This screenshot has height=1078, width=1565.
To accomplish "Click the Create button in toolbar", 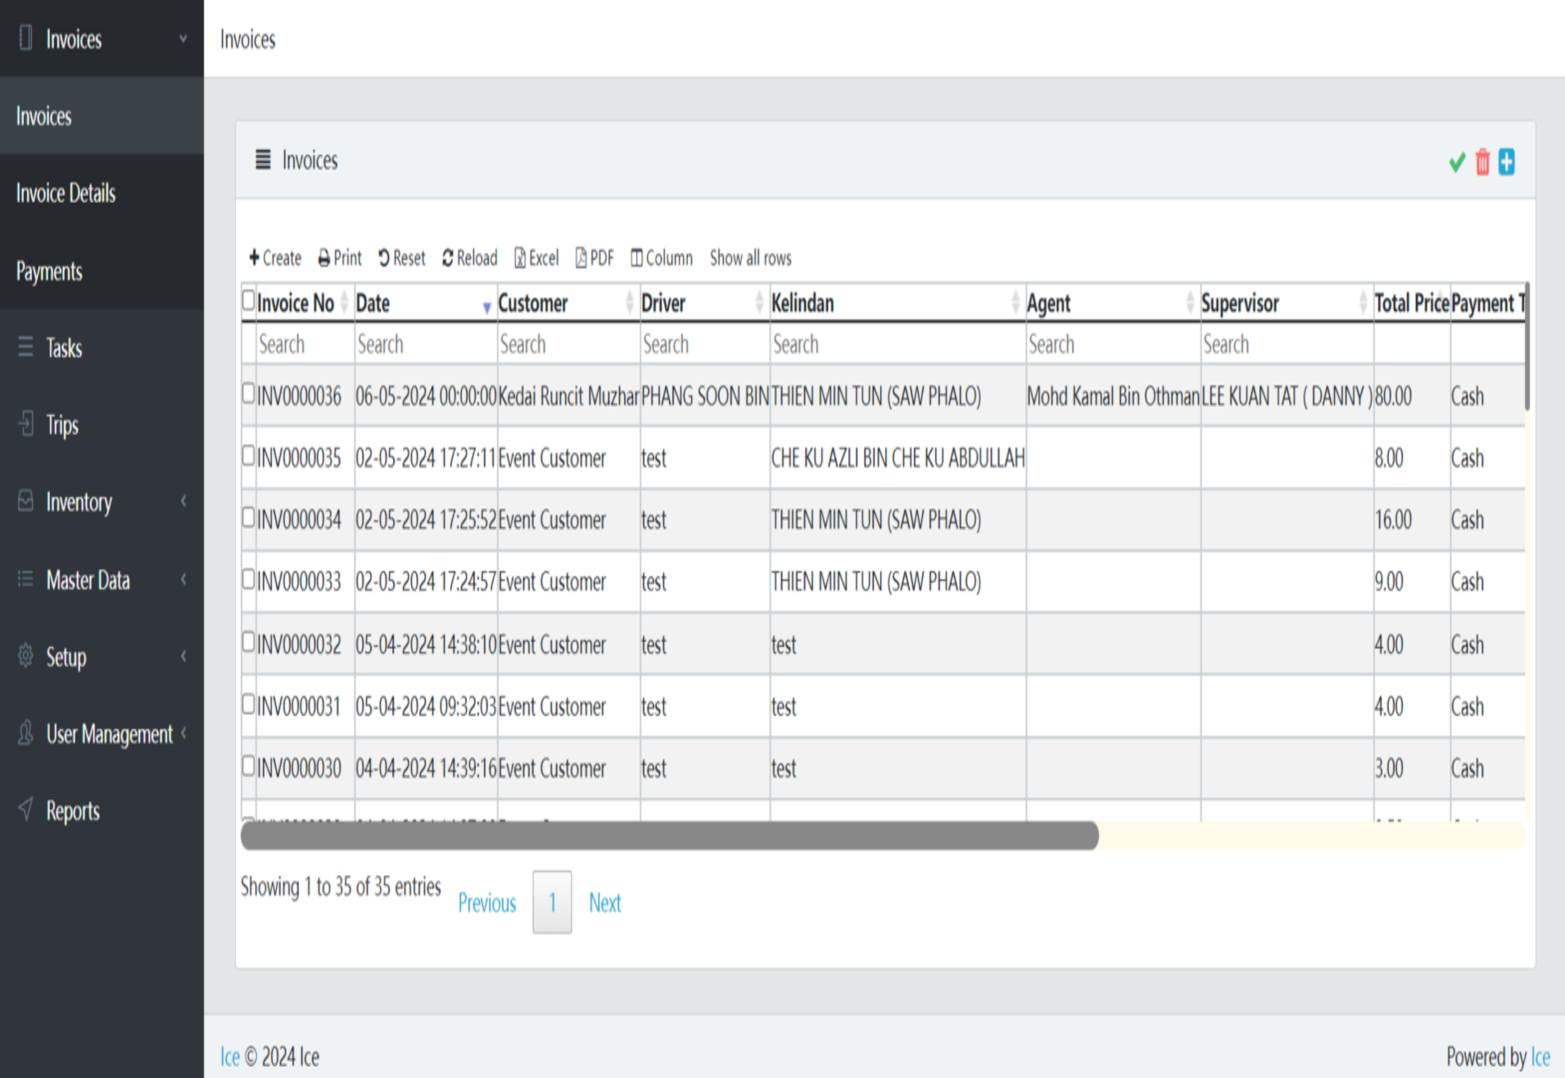I will [275, 258].
